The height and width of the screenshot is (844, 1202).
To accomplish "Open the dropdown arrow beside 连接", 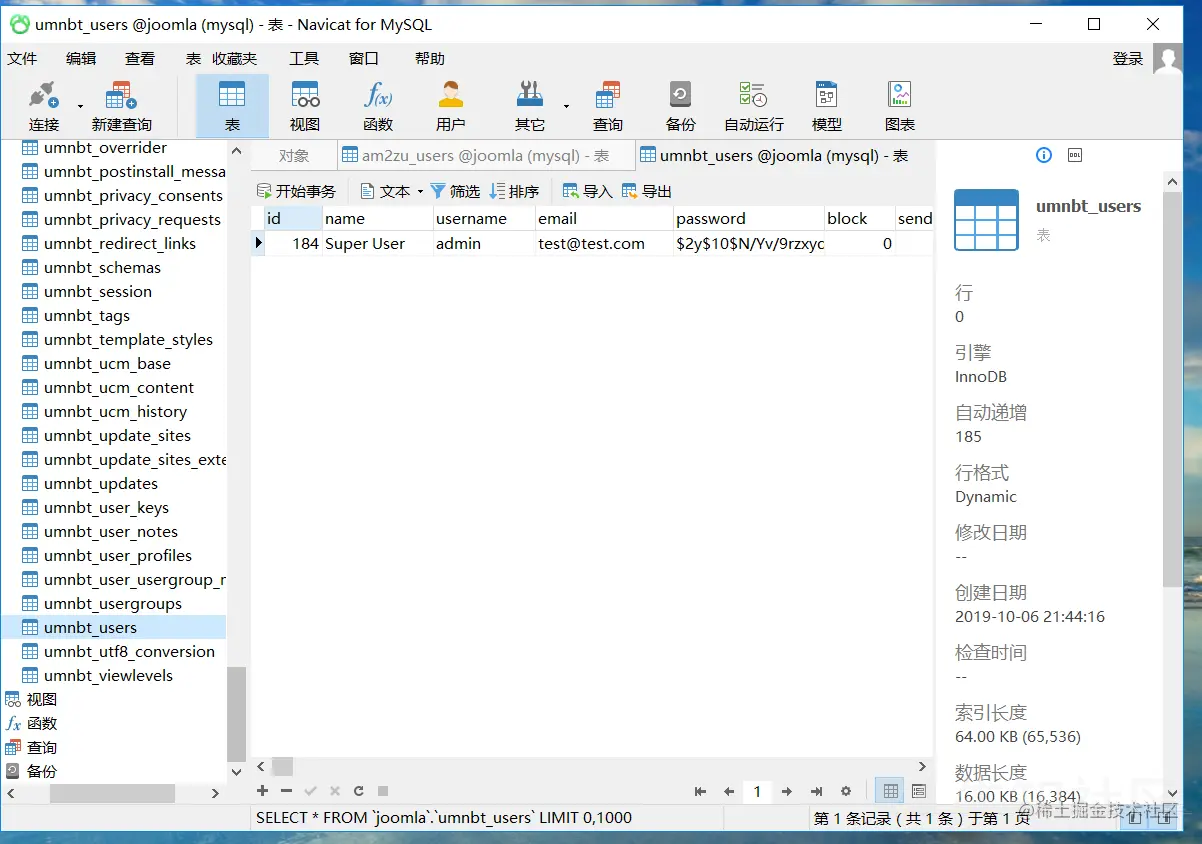I will [x=80, y=106].
